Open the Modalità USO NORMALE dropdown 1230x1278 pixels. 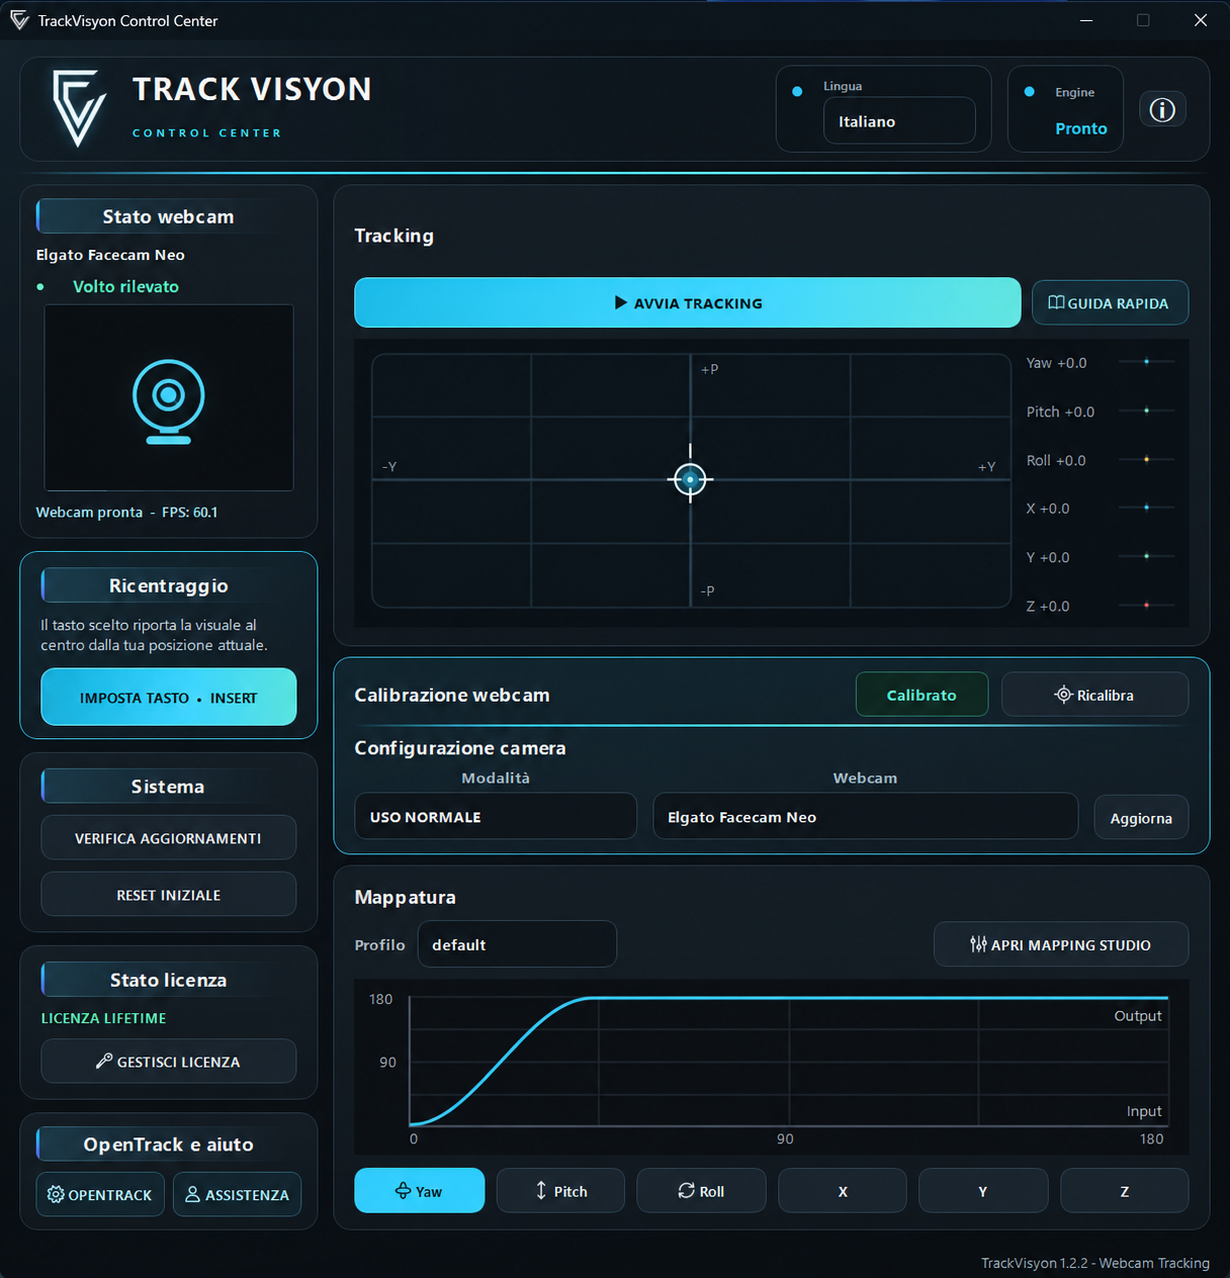click(x=495, y=817)
